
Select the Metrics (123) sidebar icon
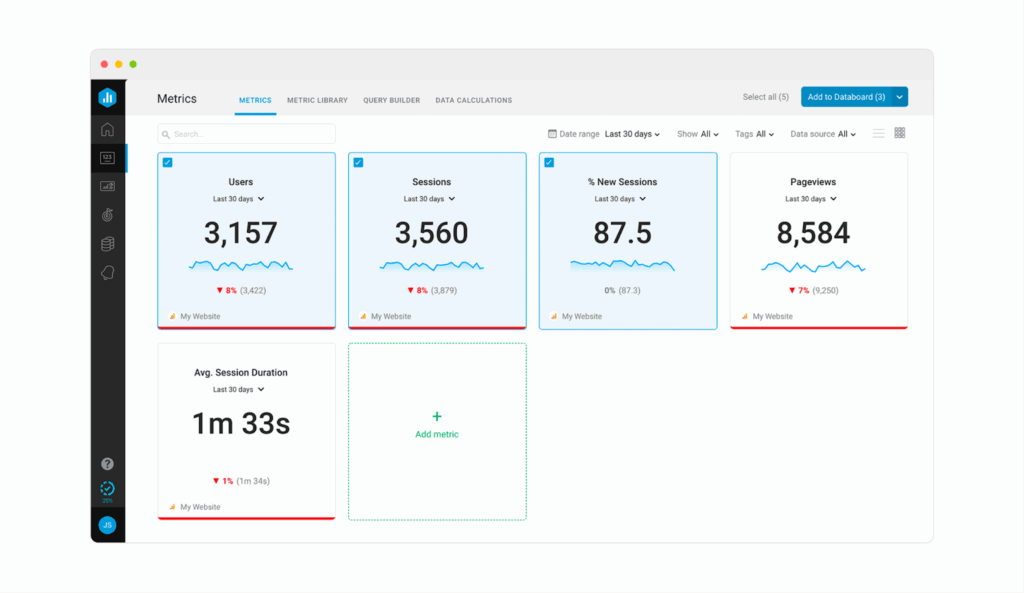108,157
